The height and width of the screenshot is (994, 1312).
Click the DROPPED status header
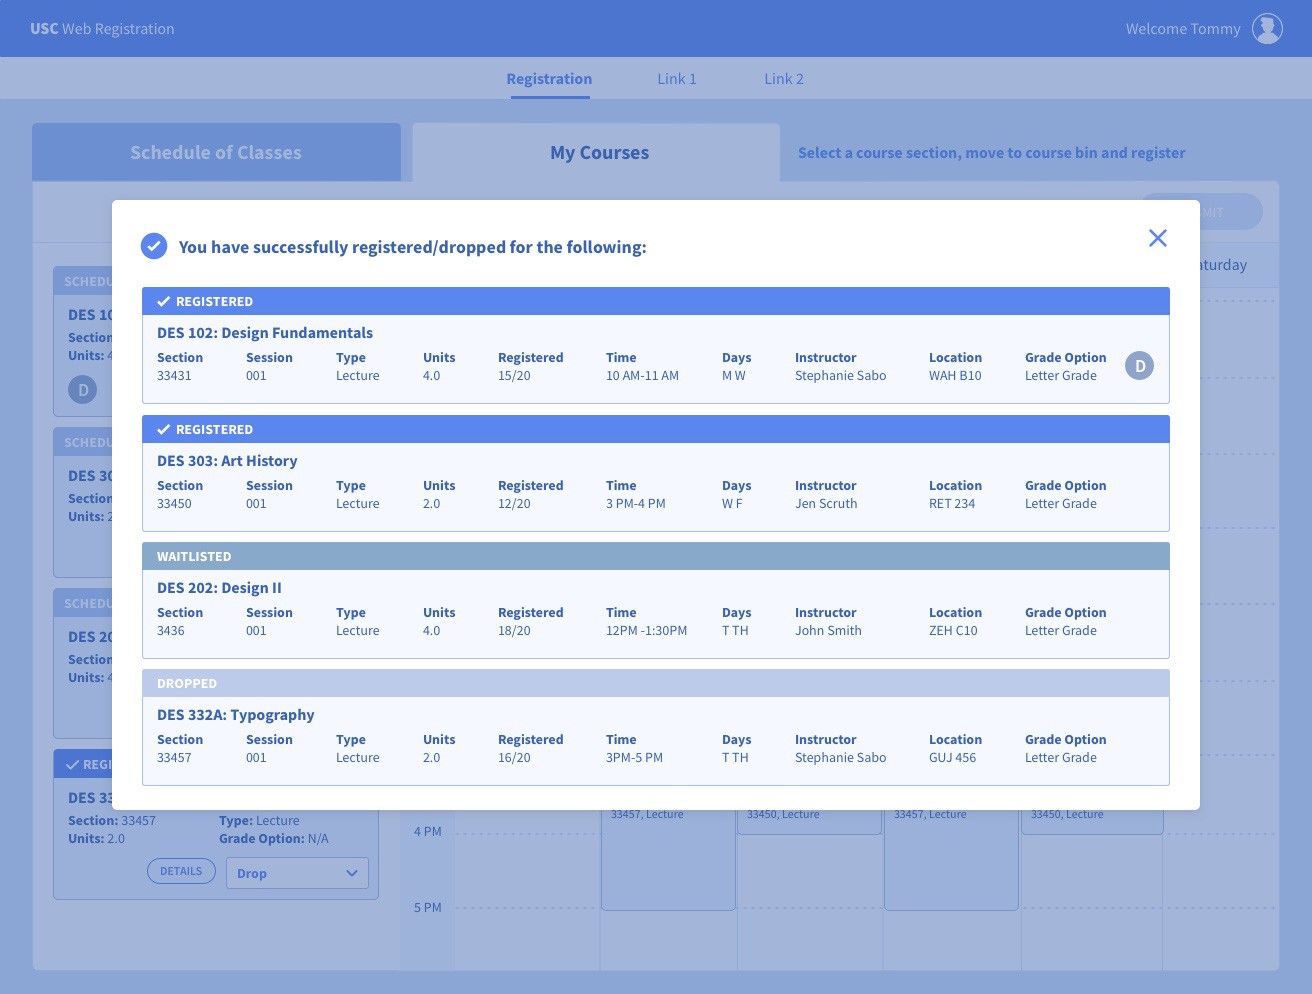tap(656, 683)
